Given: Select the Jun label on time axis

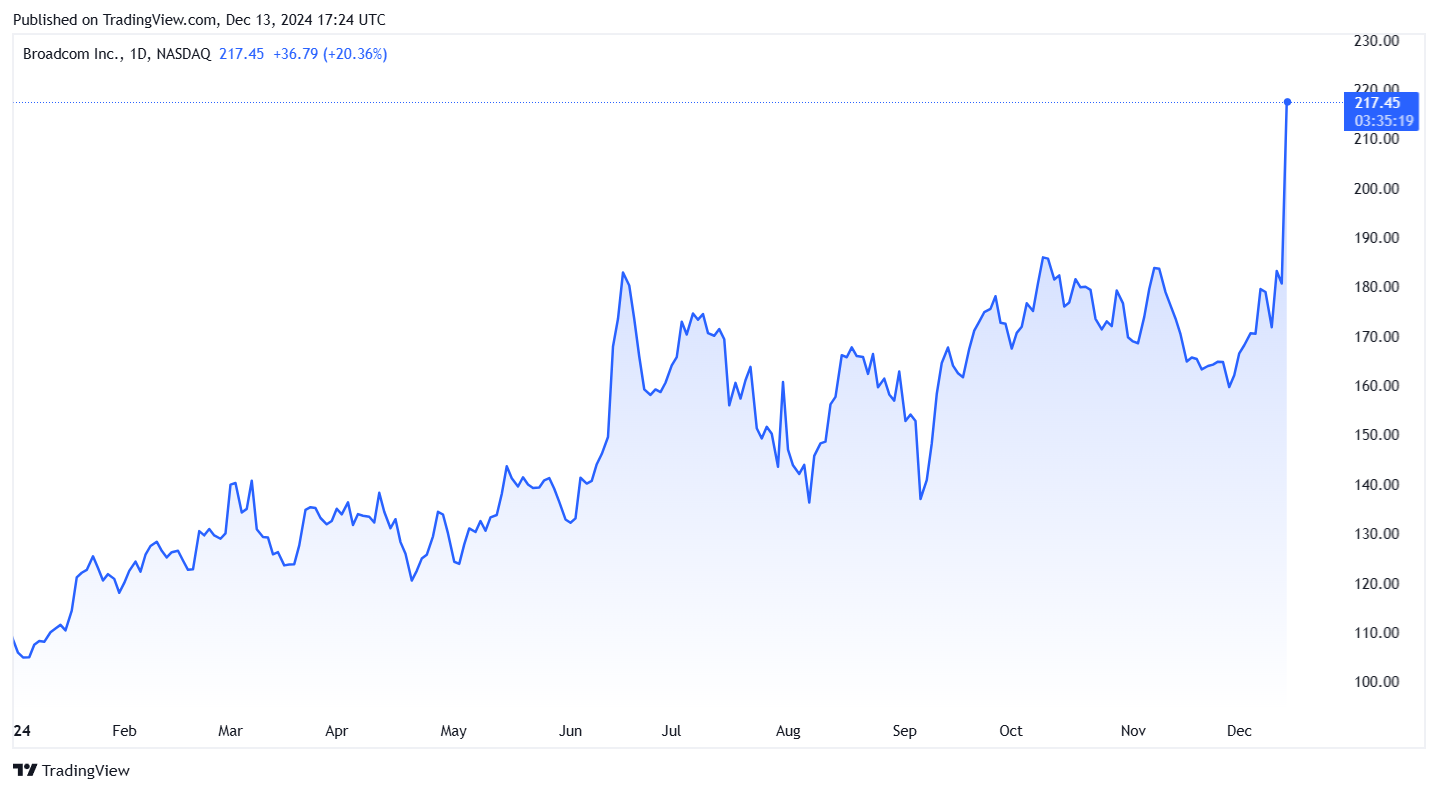Looking at the screenshot, I should coord(570,731).
